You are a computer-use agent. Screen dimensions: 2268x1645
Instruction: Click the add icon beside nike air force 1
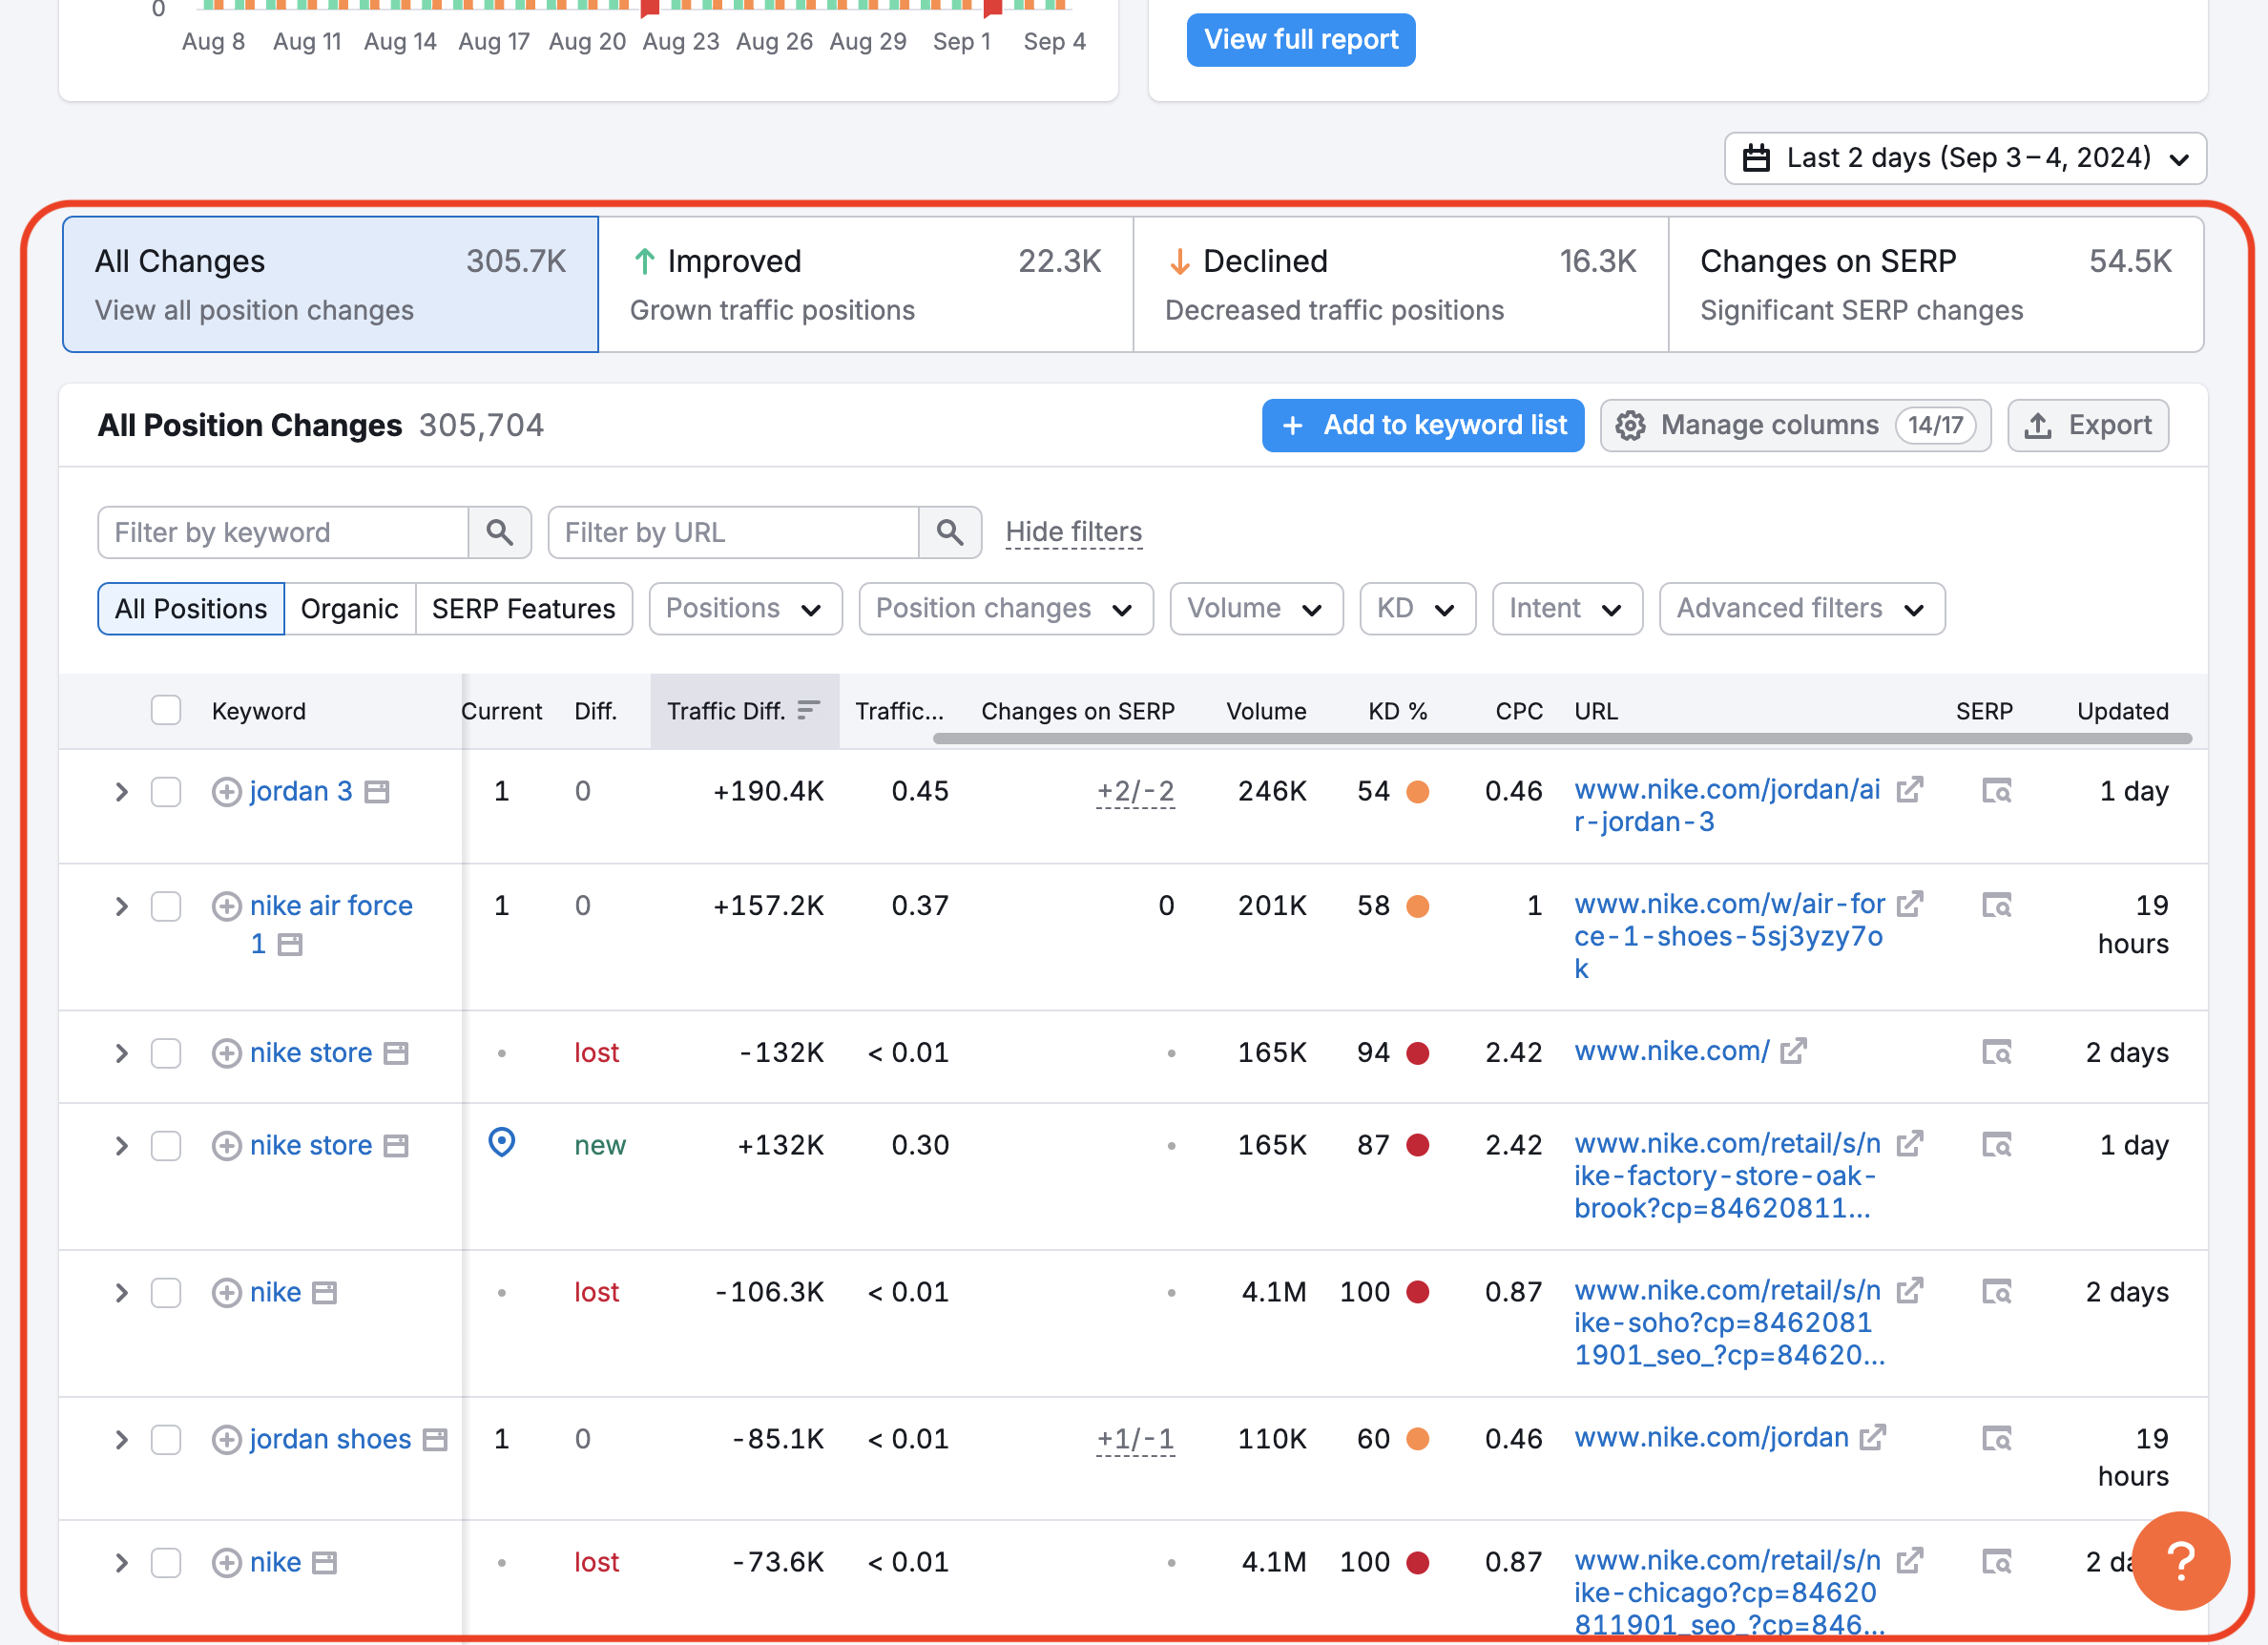click(227, 906)
